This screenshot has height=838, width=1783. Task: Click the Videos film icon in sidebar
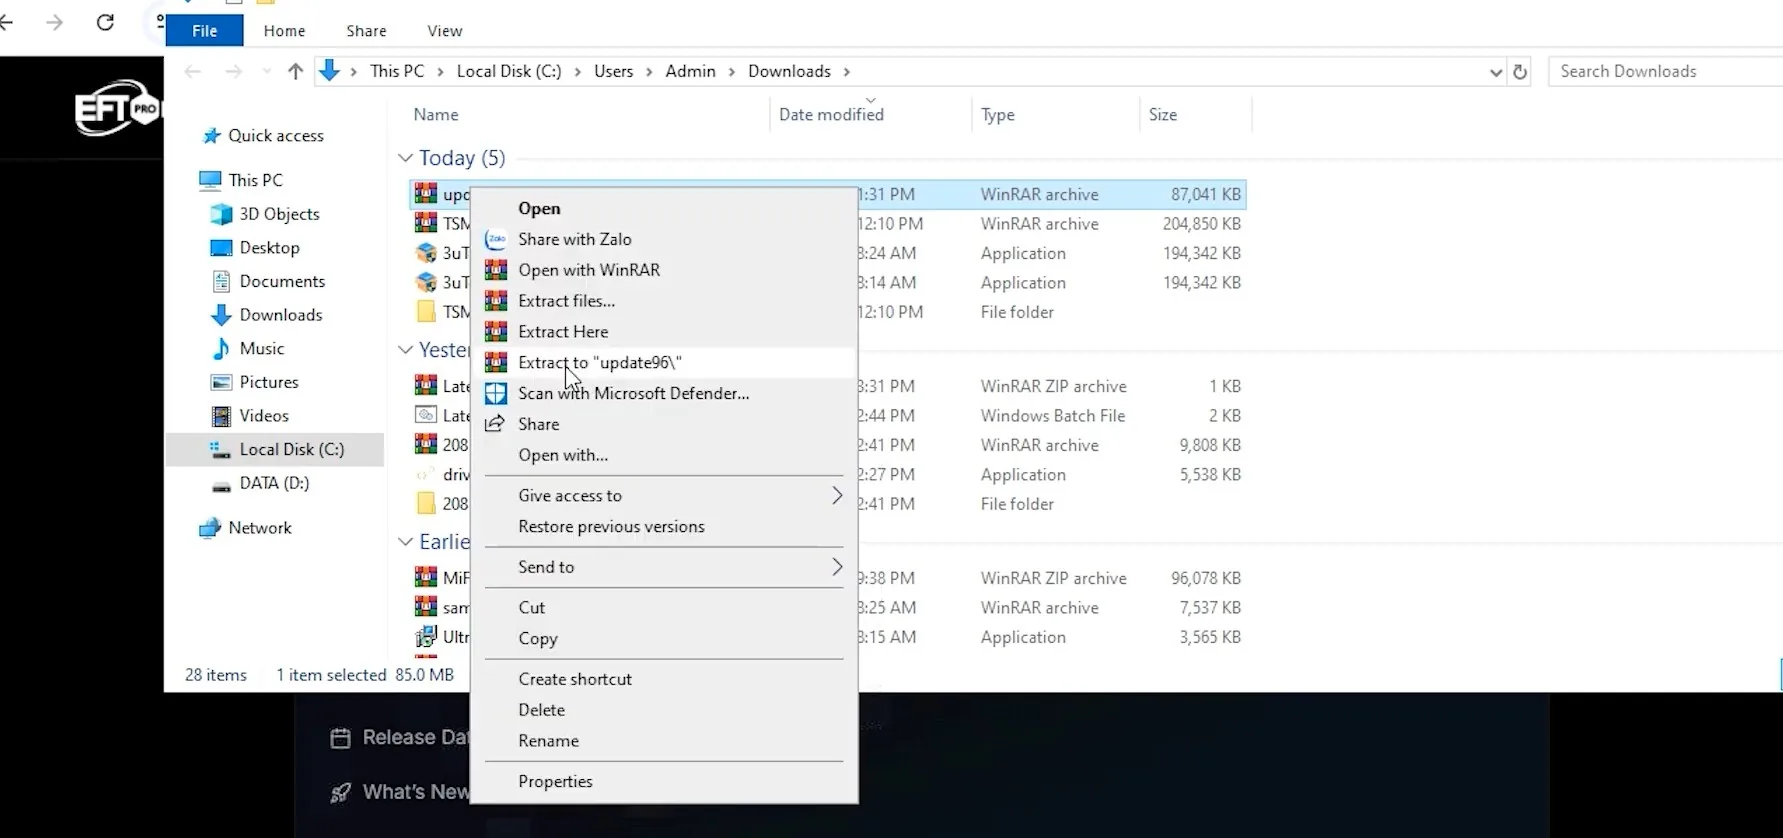[x=221, y=416]
